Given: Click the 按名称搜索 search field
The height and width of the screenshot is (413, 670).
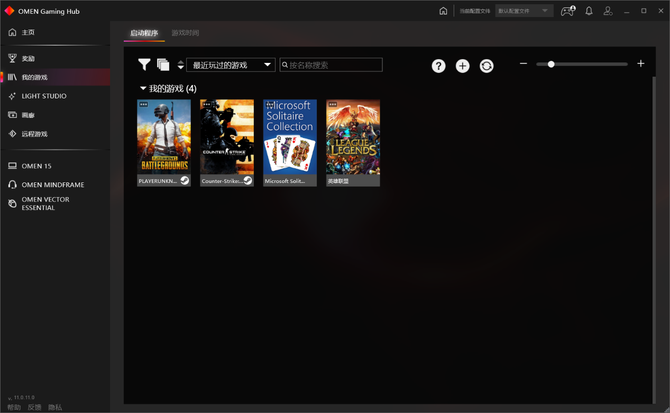Looking at the screenshot, I should [x=331, y=65].
